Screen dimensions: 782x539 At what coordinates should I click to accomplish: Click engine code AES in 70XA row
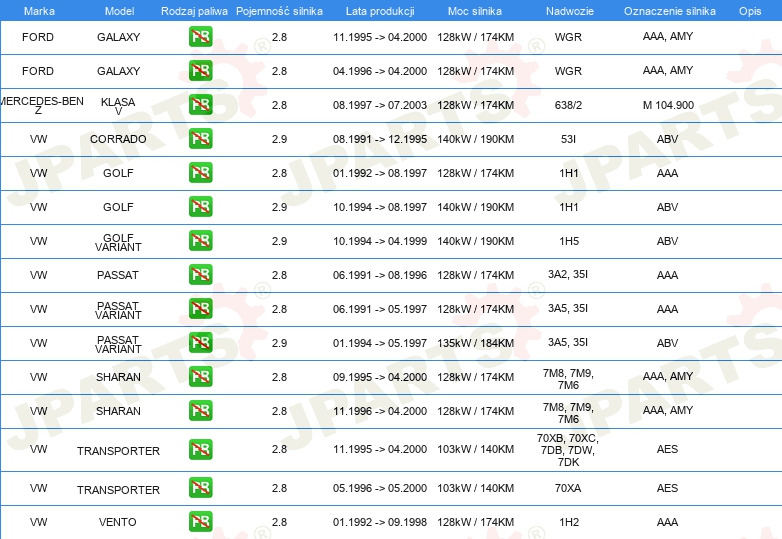tap(667, 488)
